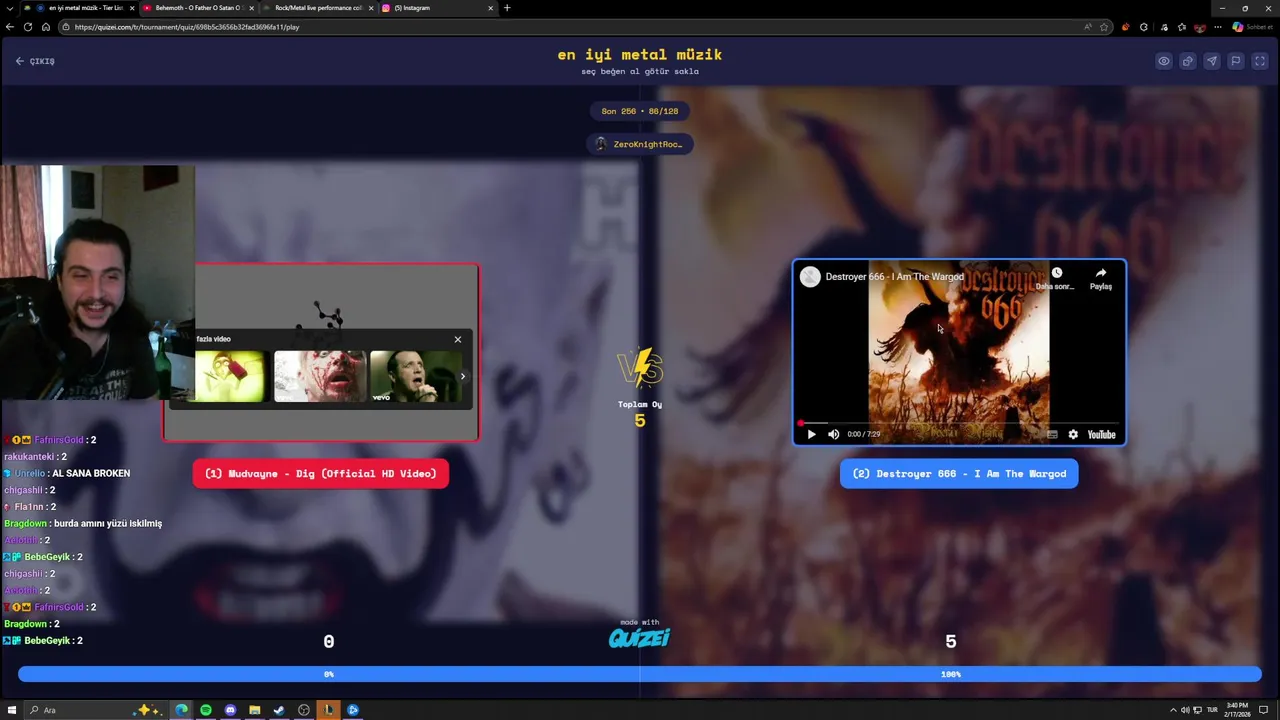Click the video progress bar of Destroyer 666

(x=959, y=424)
